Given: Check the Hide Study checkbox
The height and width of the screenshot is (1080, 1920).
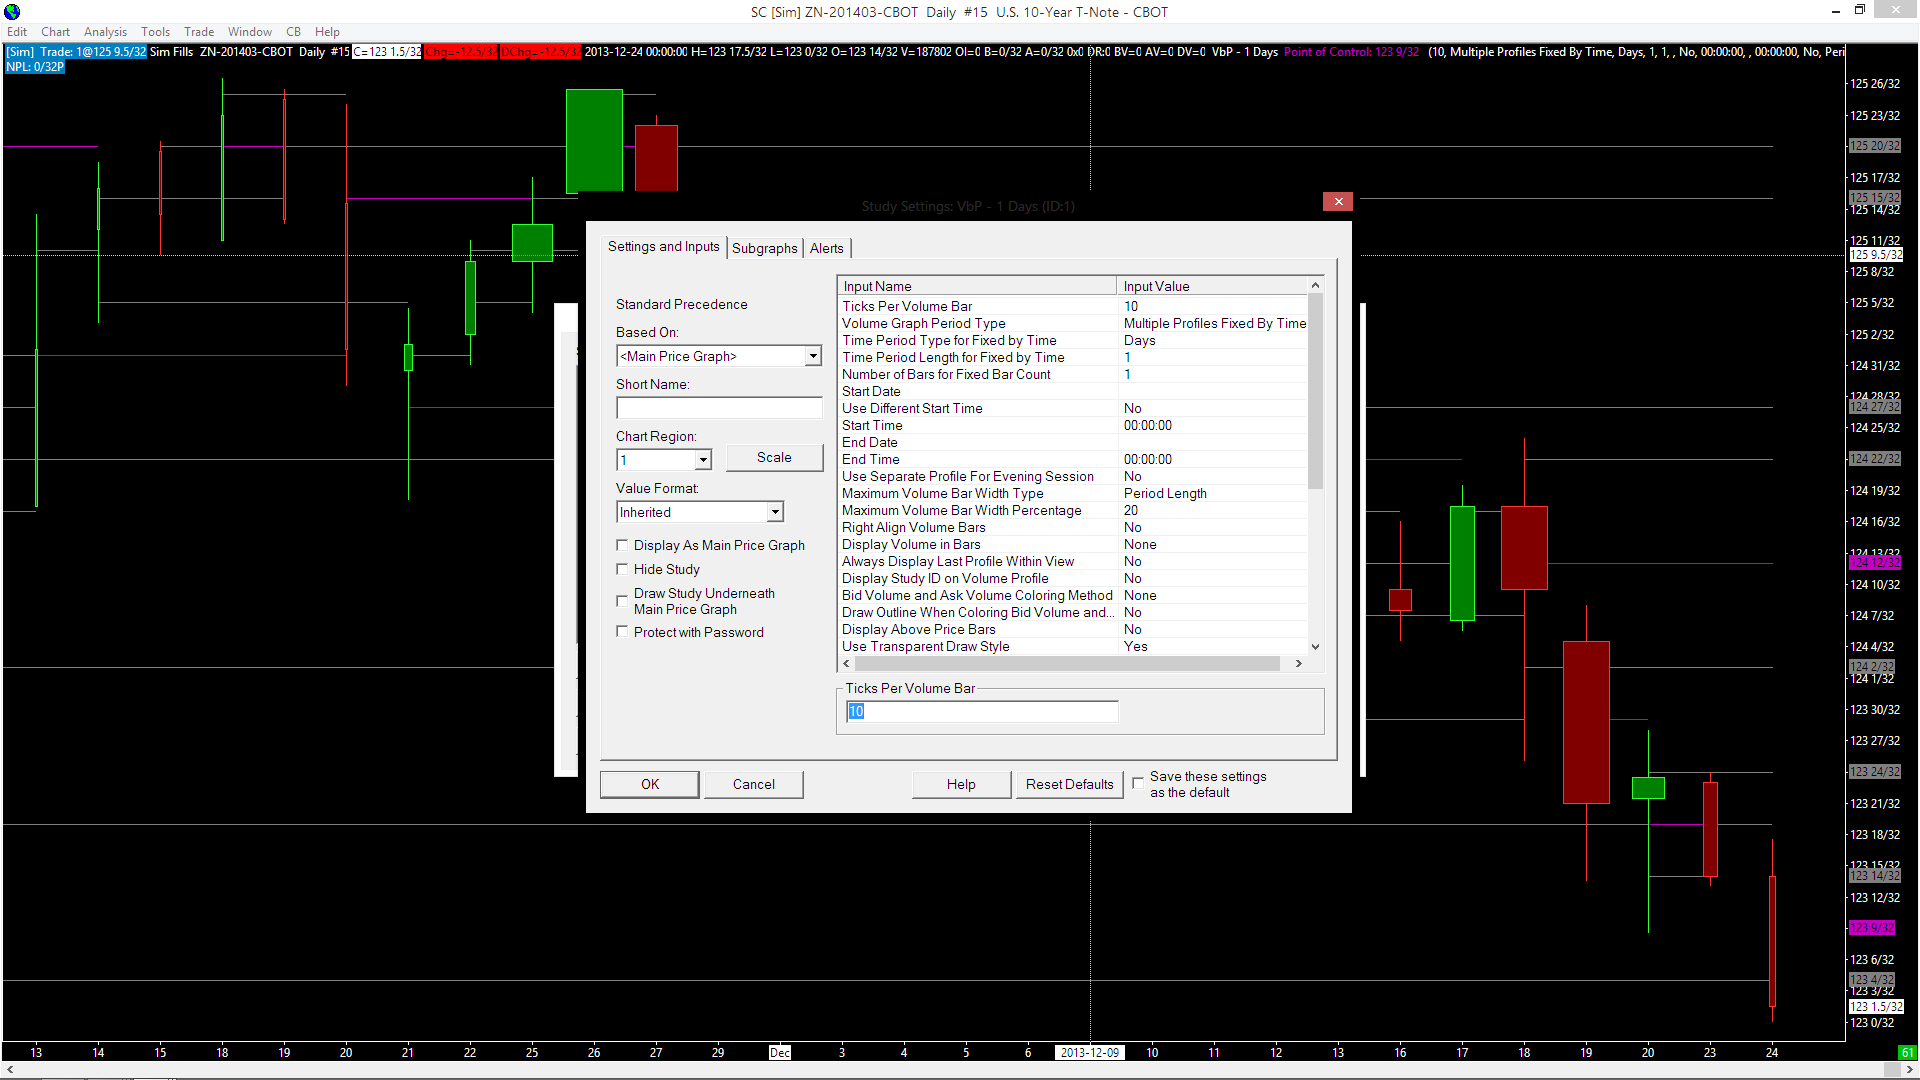Looking at the screenshot, I should pyautogui.click(x=623, y=569).
